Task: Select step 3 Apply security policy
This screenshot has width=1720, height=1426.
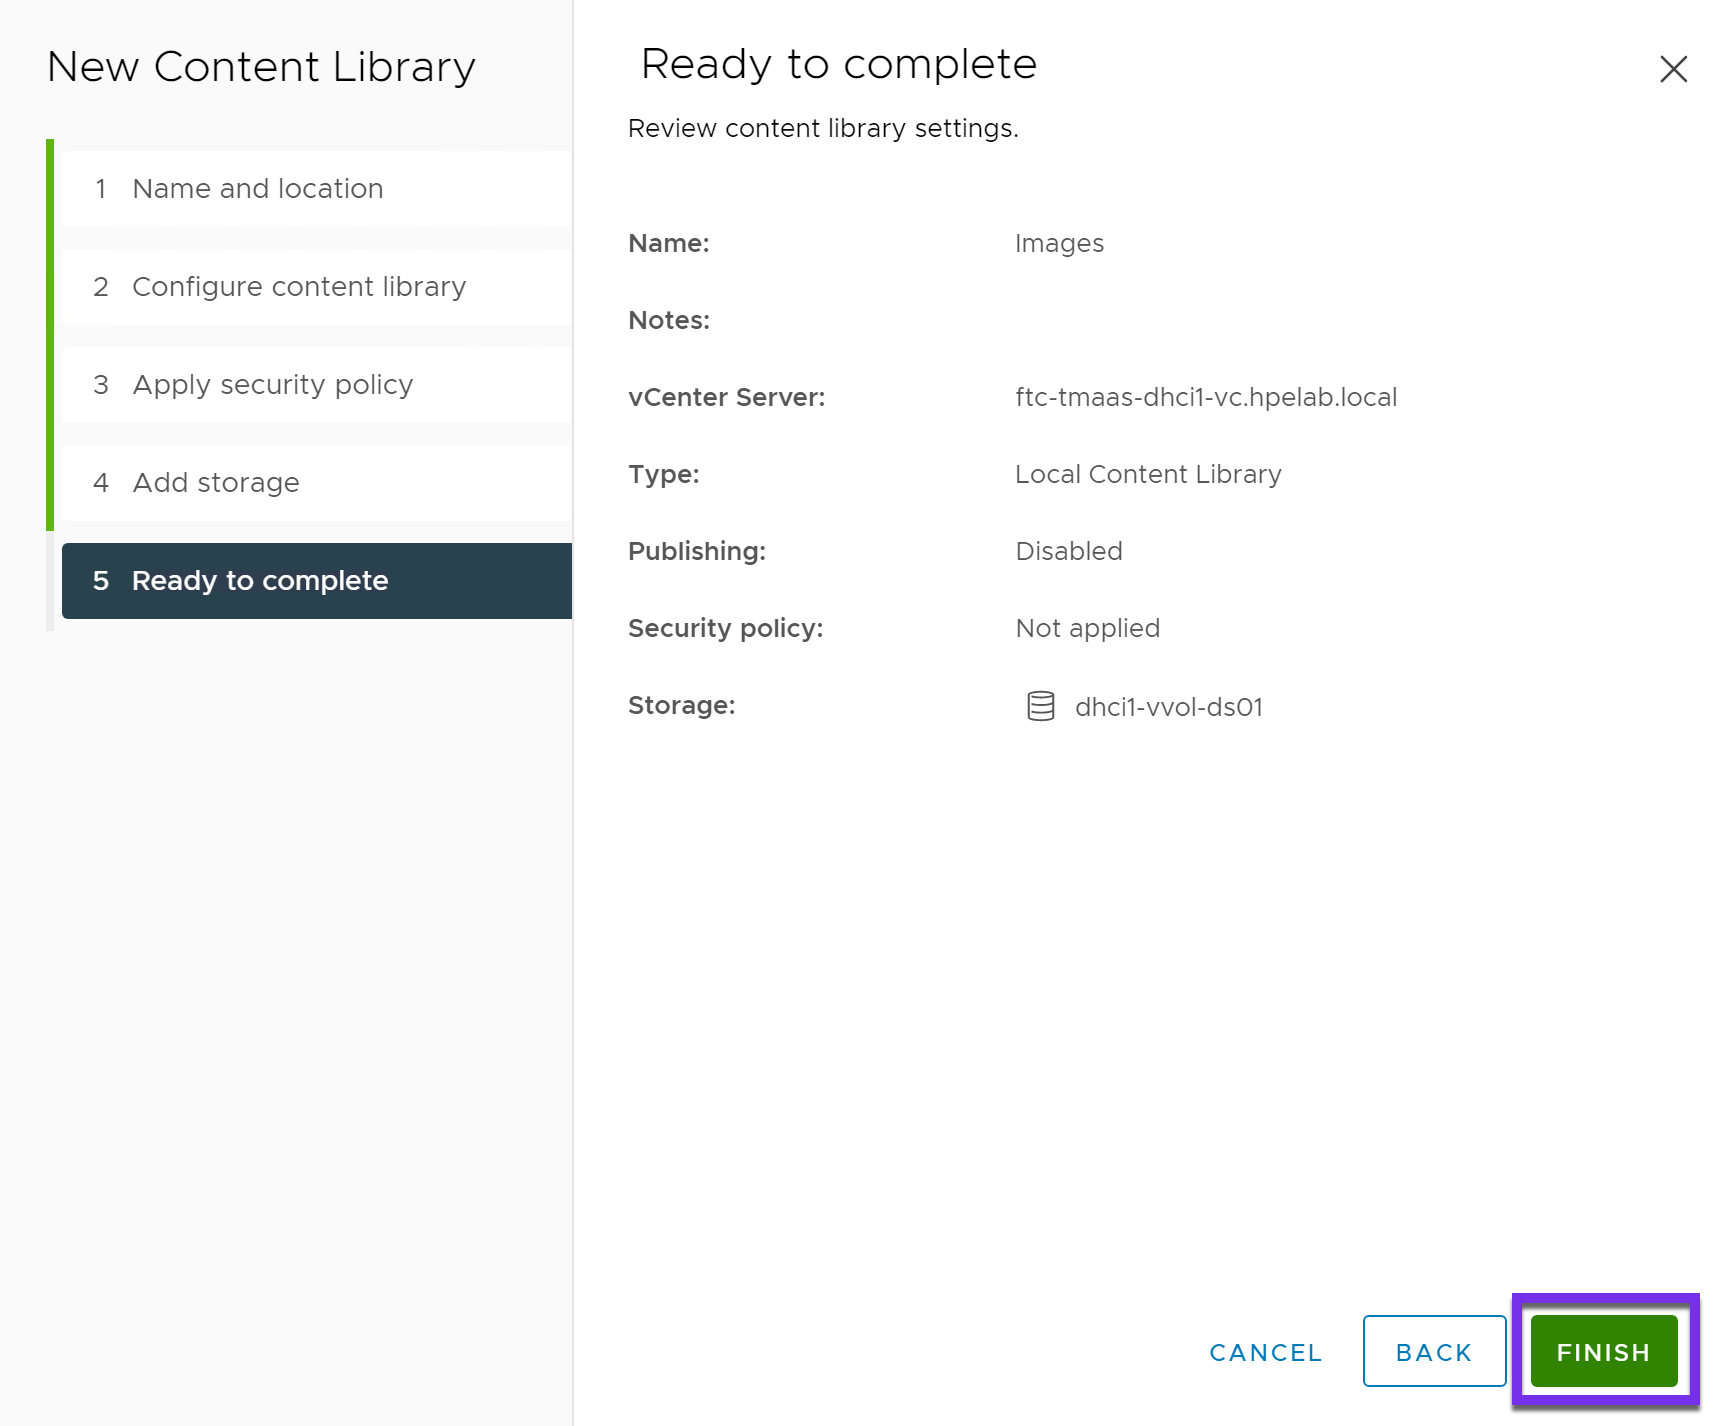Action: pos(271,384)
